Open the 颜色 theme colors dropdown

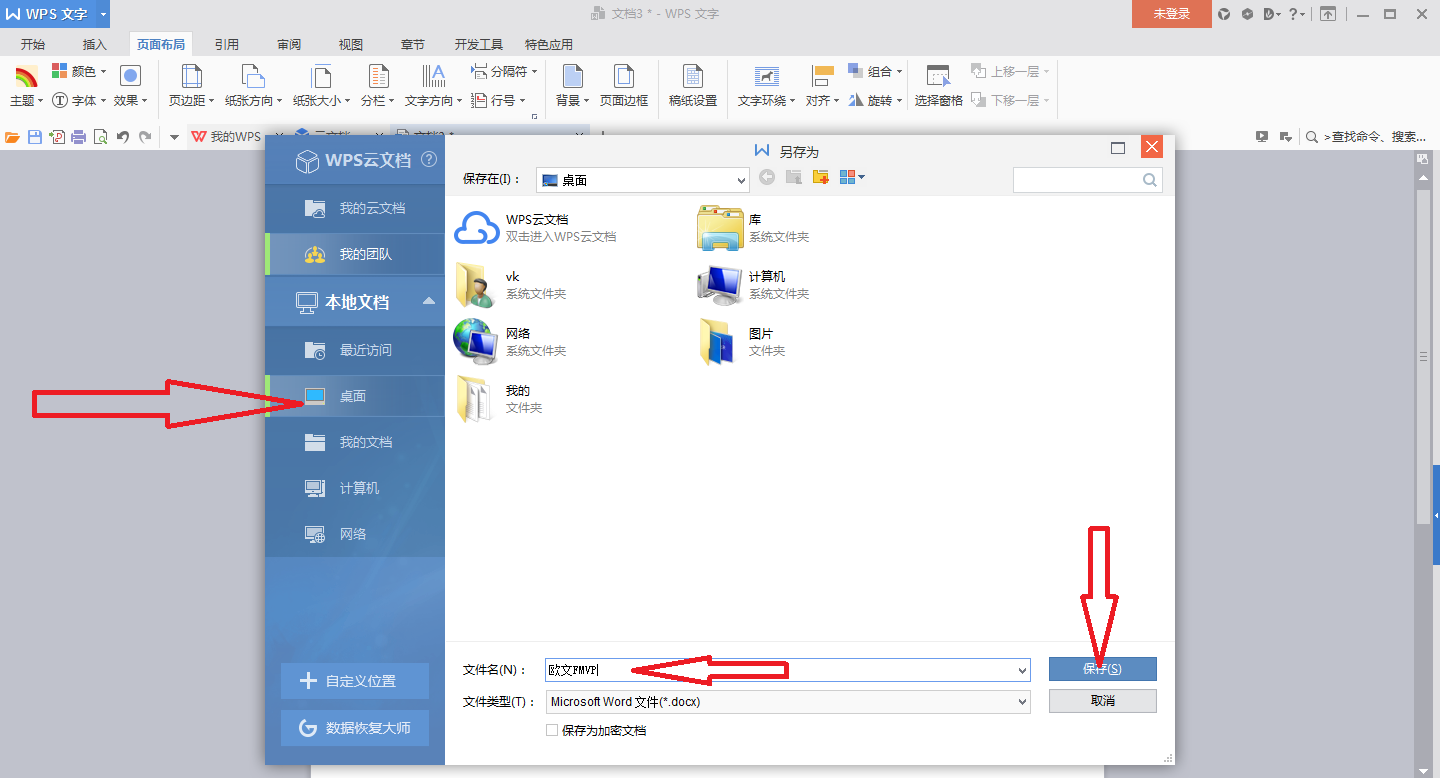pyautogui.click(x=79, y=72)
